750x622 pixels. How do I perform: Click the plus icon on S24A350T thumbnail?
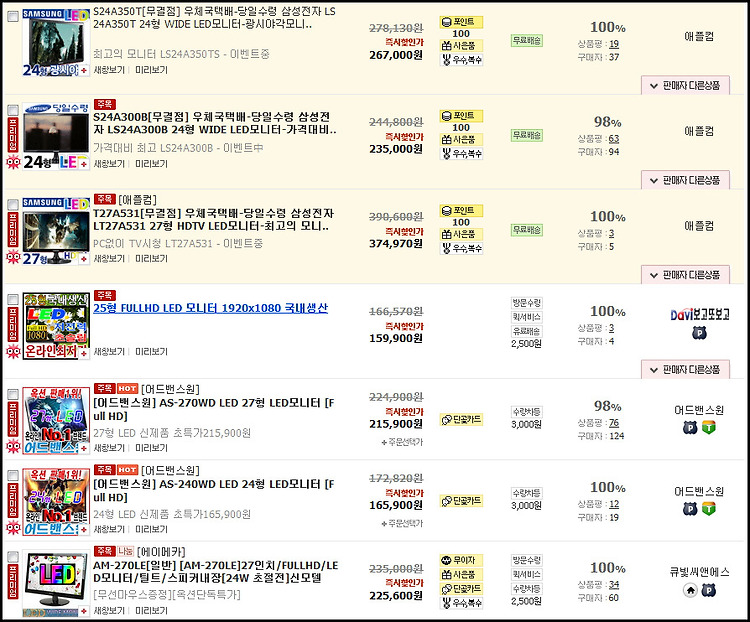click(84, 70)
